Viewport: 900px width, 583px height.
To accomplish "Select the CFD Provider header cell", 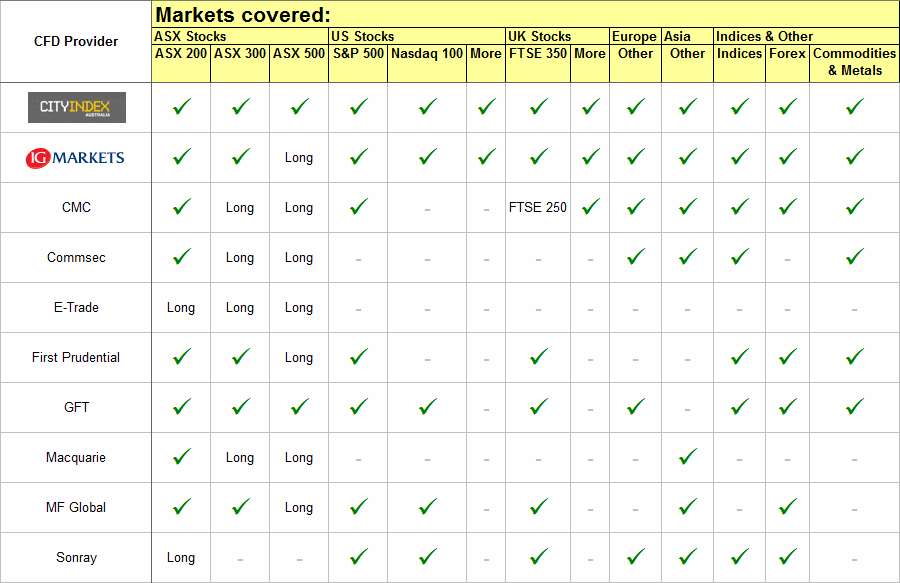I will pyautogui.click(x=76, y=41).
